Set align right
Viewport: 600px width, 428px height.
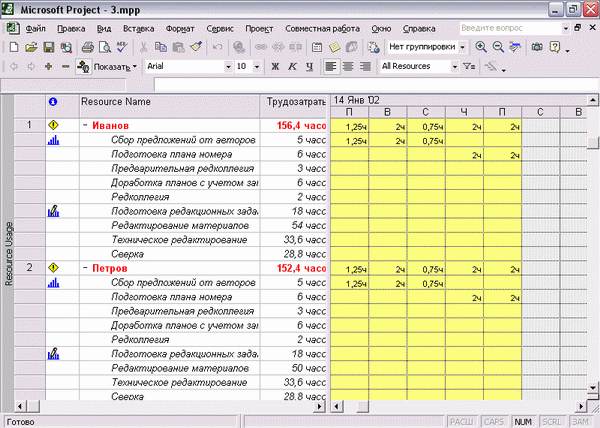click(x=365, y=67)
